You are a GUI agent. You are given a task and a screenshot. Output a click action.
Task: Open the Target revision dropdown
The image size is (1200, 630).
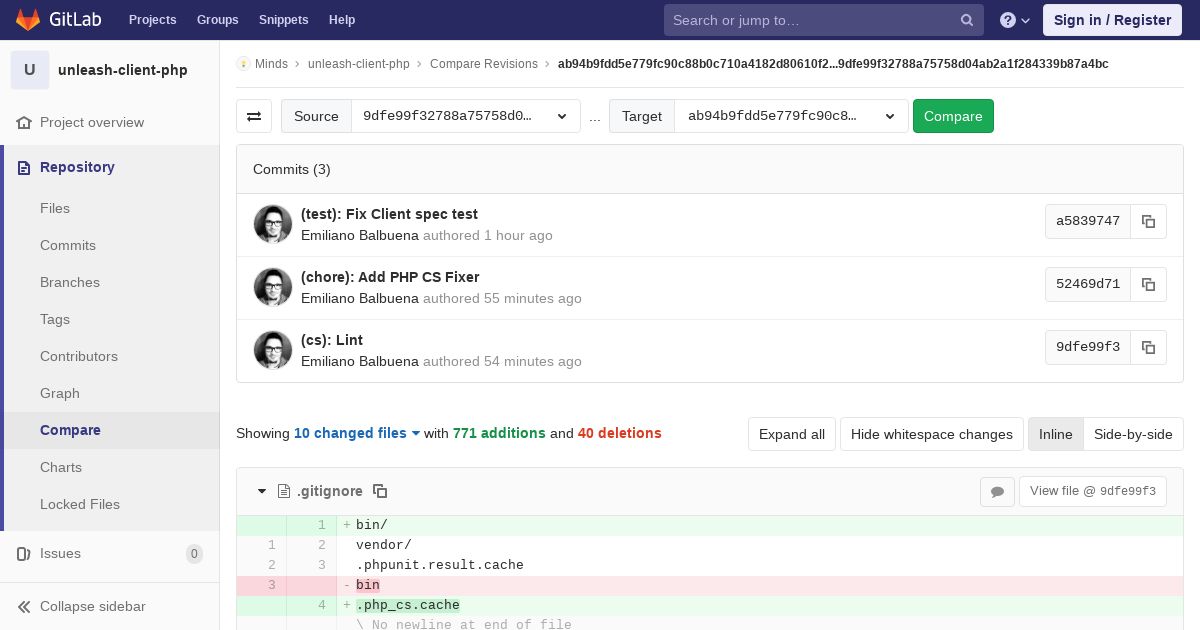click(791, 116)
